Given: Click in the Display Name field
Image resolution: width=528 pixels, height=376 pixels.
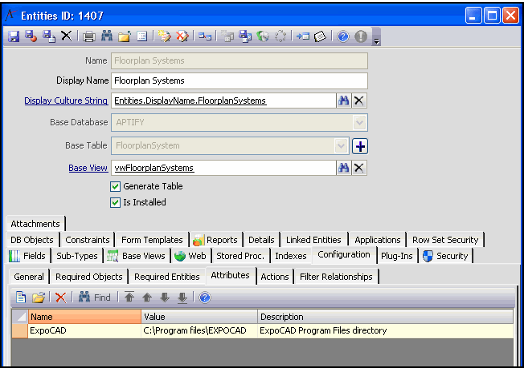Looking at the screenshot, I should [x=239, y=81].
